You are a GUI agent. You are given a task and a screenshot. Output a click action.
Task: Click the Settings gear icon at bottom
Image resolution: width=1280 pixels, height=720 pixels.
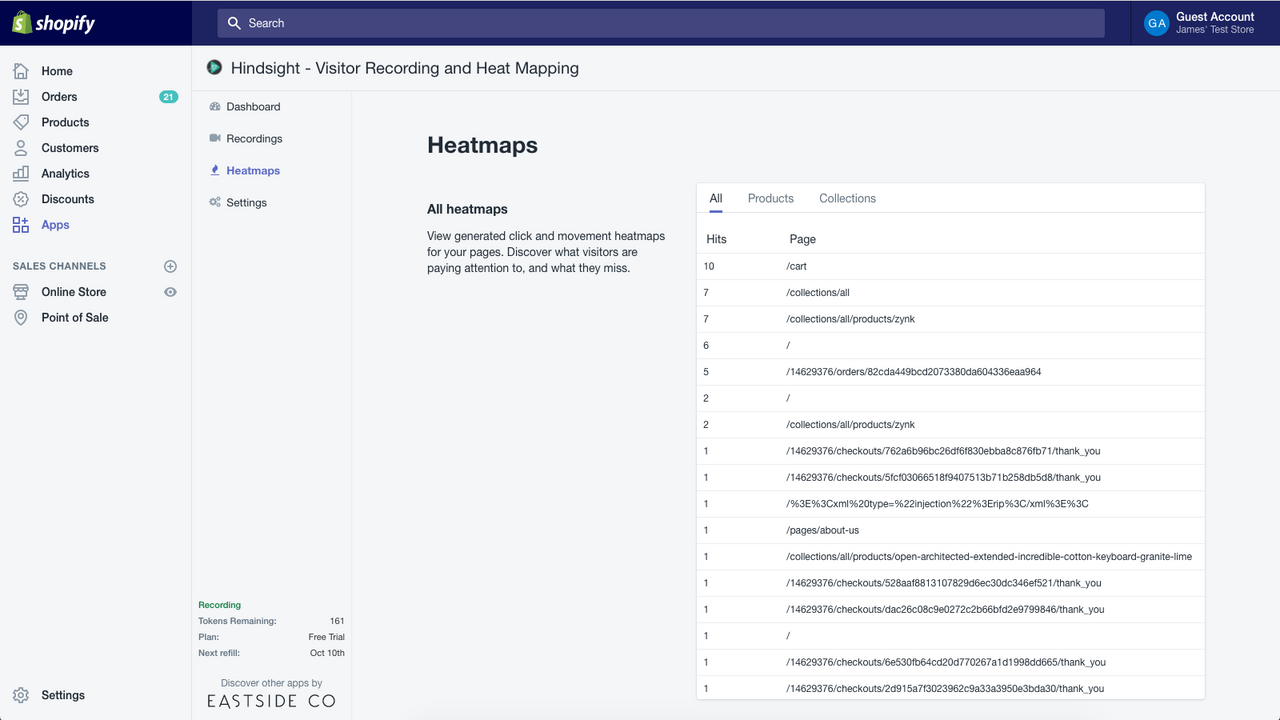click(21, 695)
